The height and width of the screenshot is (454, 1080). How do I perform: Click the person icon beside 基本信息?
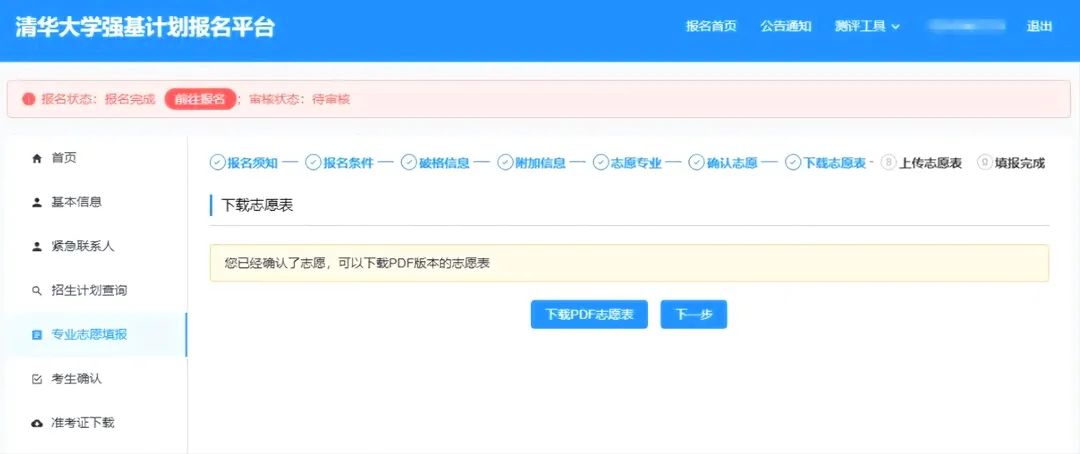[x=37, y=203]
